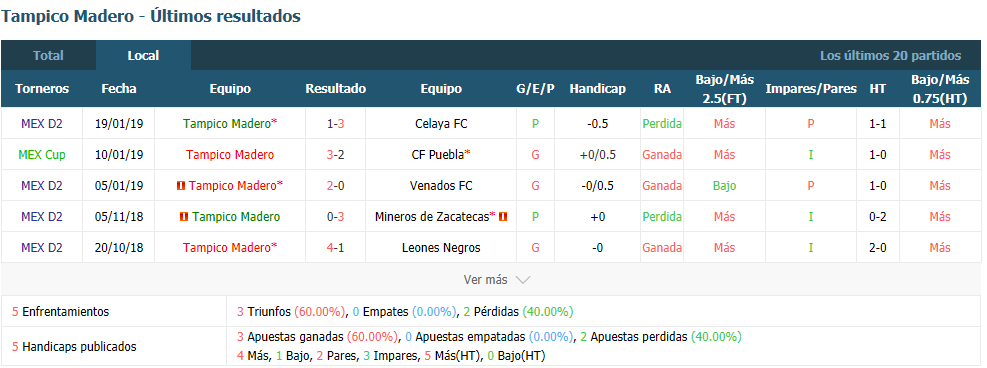Click the Tampico Madero team on 10/01/19
This screenshot has width=987, height=368.
tap(230, 155)
